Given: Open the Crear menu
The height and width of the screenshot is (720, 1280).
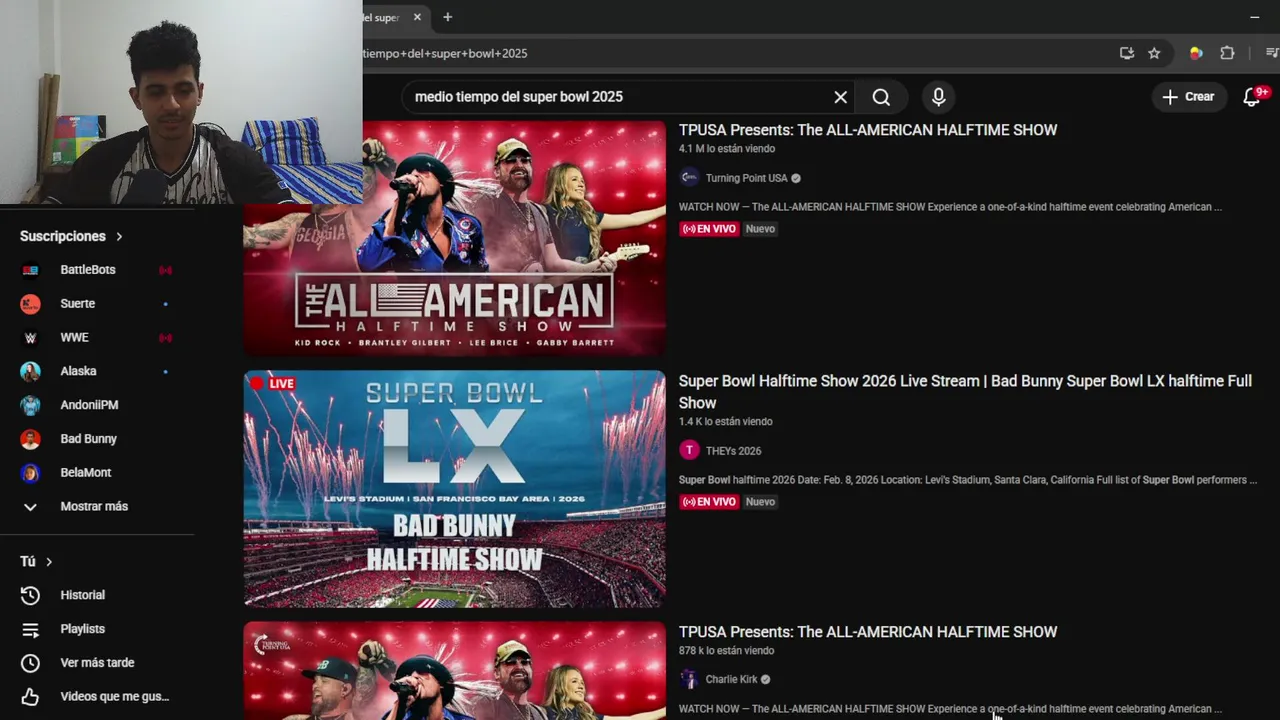Looking at the screenshot, I should coord(1188,97).
